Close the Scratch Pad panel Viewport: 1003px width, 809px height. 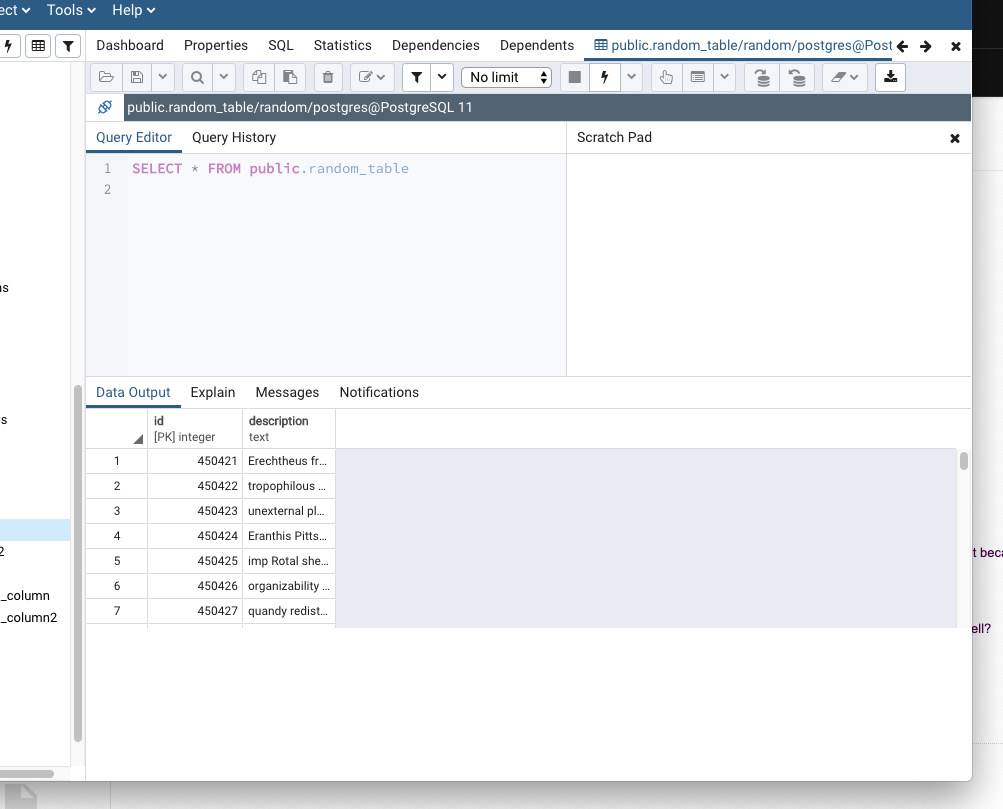point(954,138)
